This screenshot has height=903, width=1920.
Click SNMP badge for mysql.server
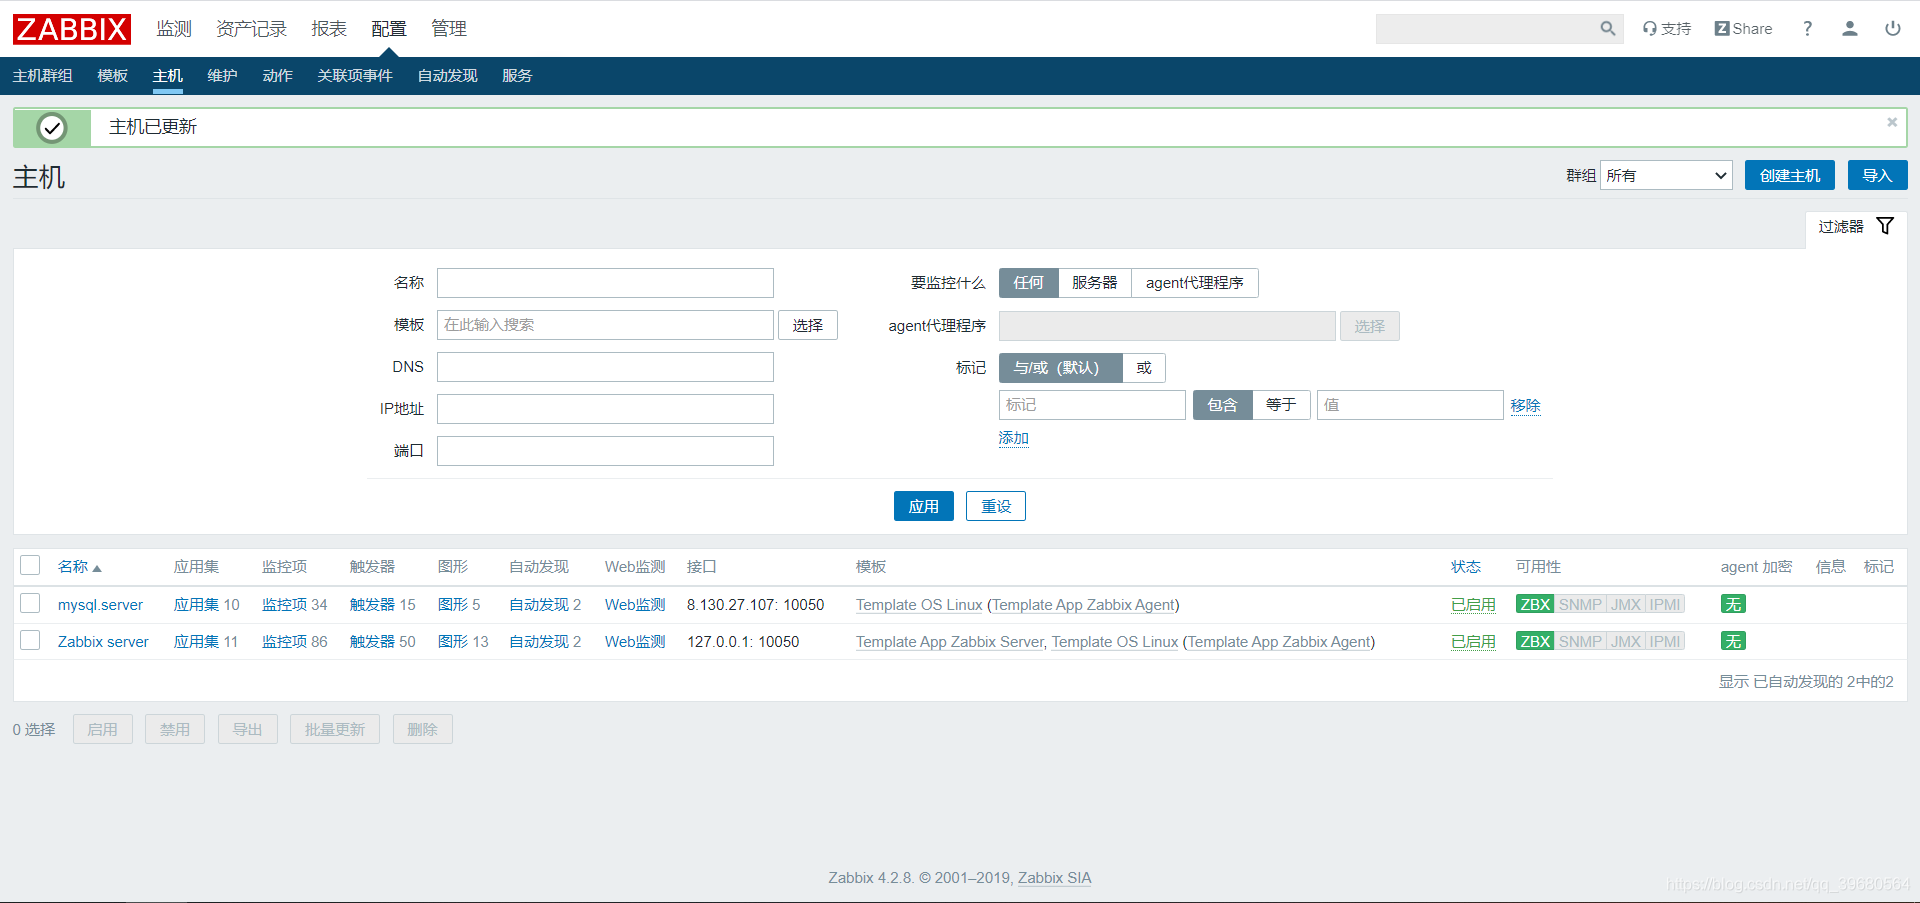point(1580,604)
